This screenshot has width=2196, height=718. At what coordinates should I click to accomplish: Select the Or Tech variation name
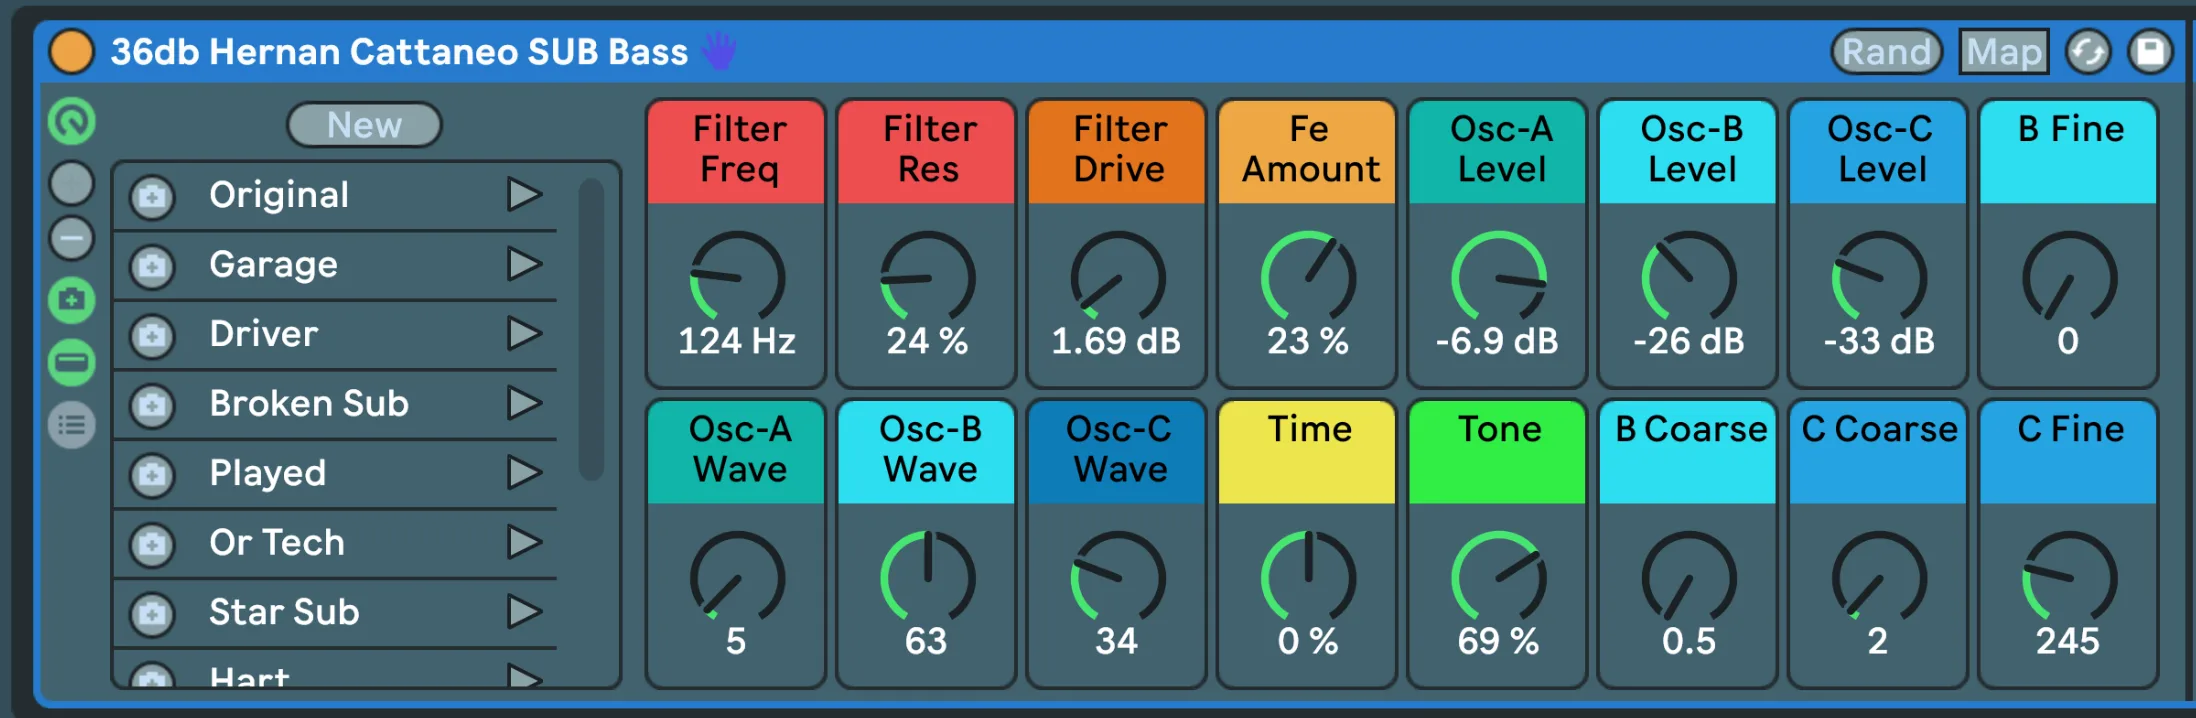click(x=277, y=542)
